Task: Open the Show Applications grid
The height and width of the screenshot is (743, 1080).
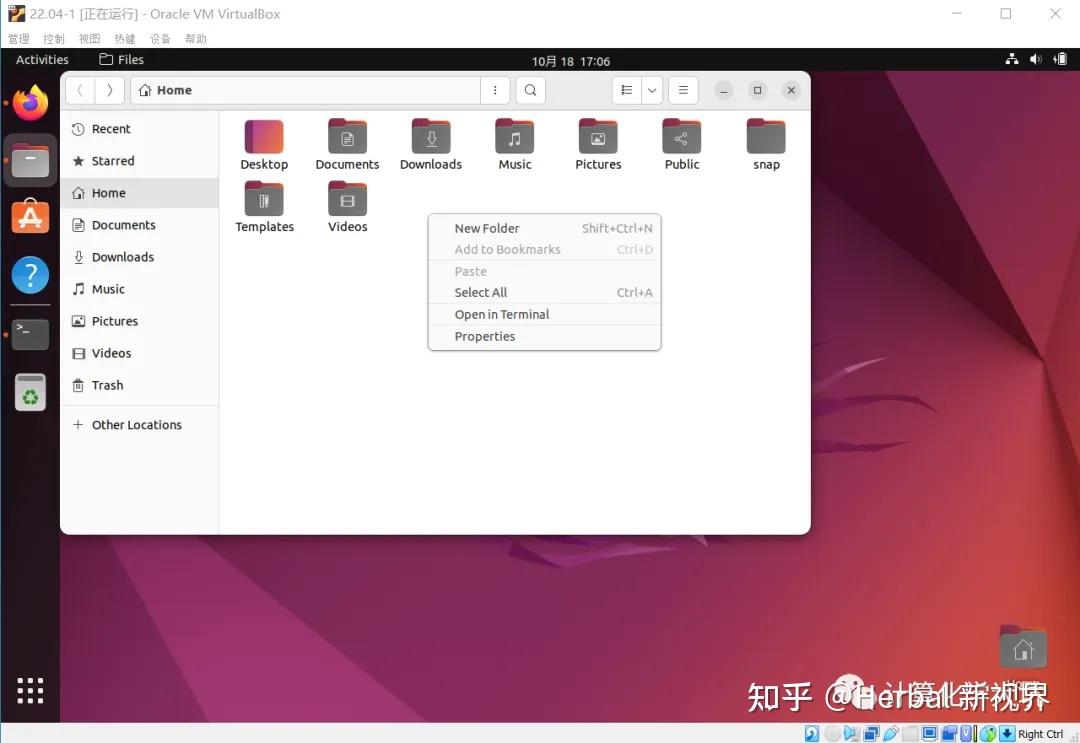Action: (x=30, y=690)
